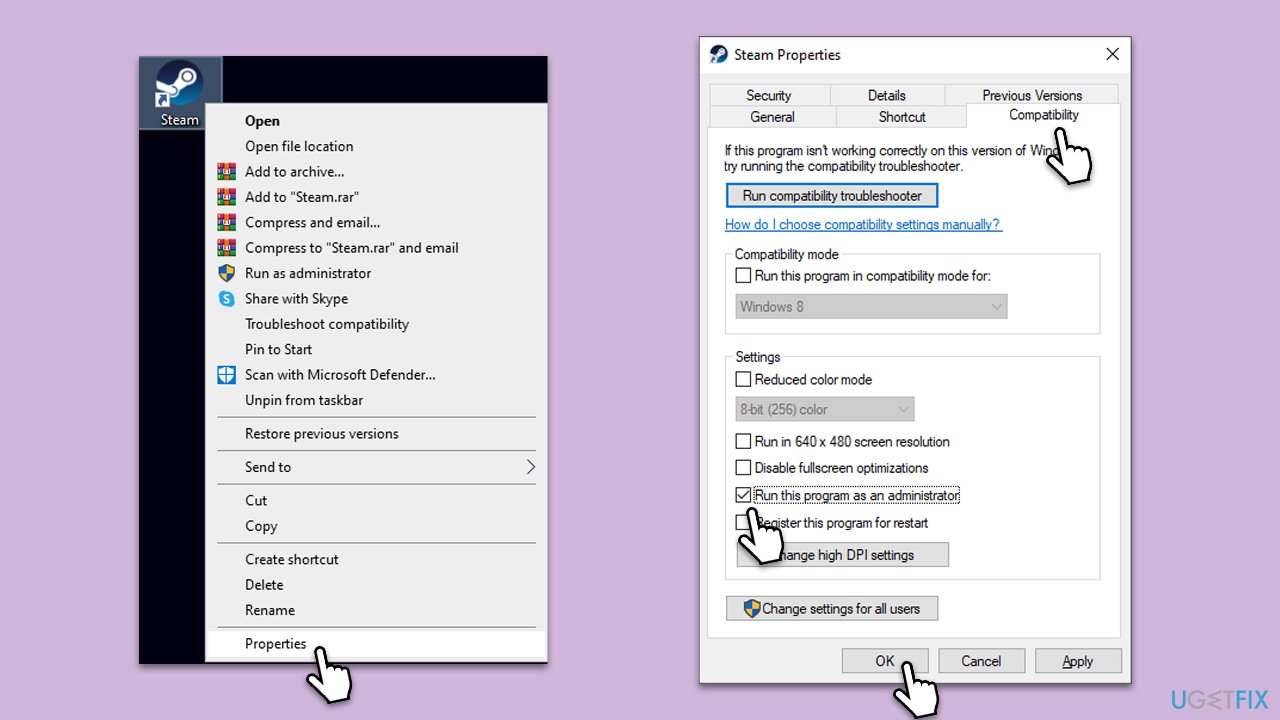Viewport: 1280px width, 720px height.
Task: Choose Copy from the context menu
Action: pos(376,526)
